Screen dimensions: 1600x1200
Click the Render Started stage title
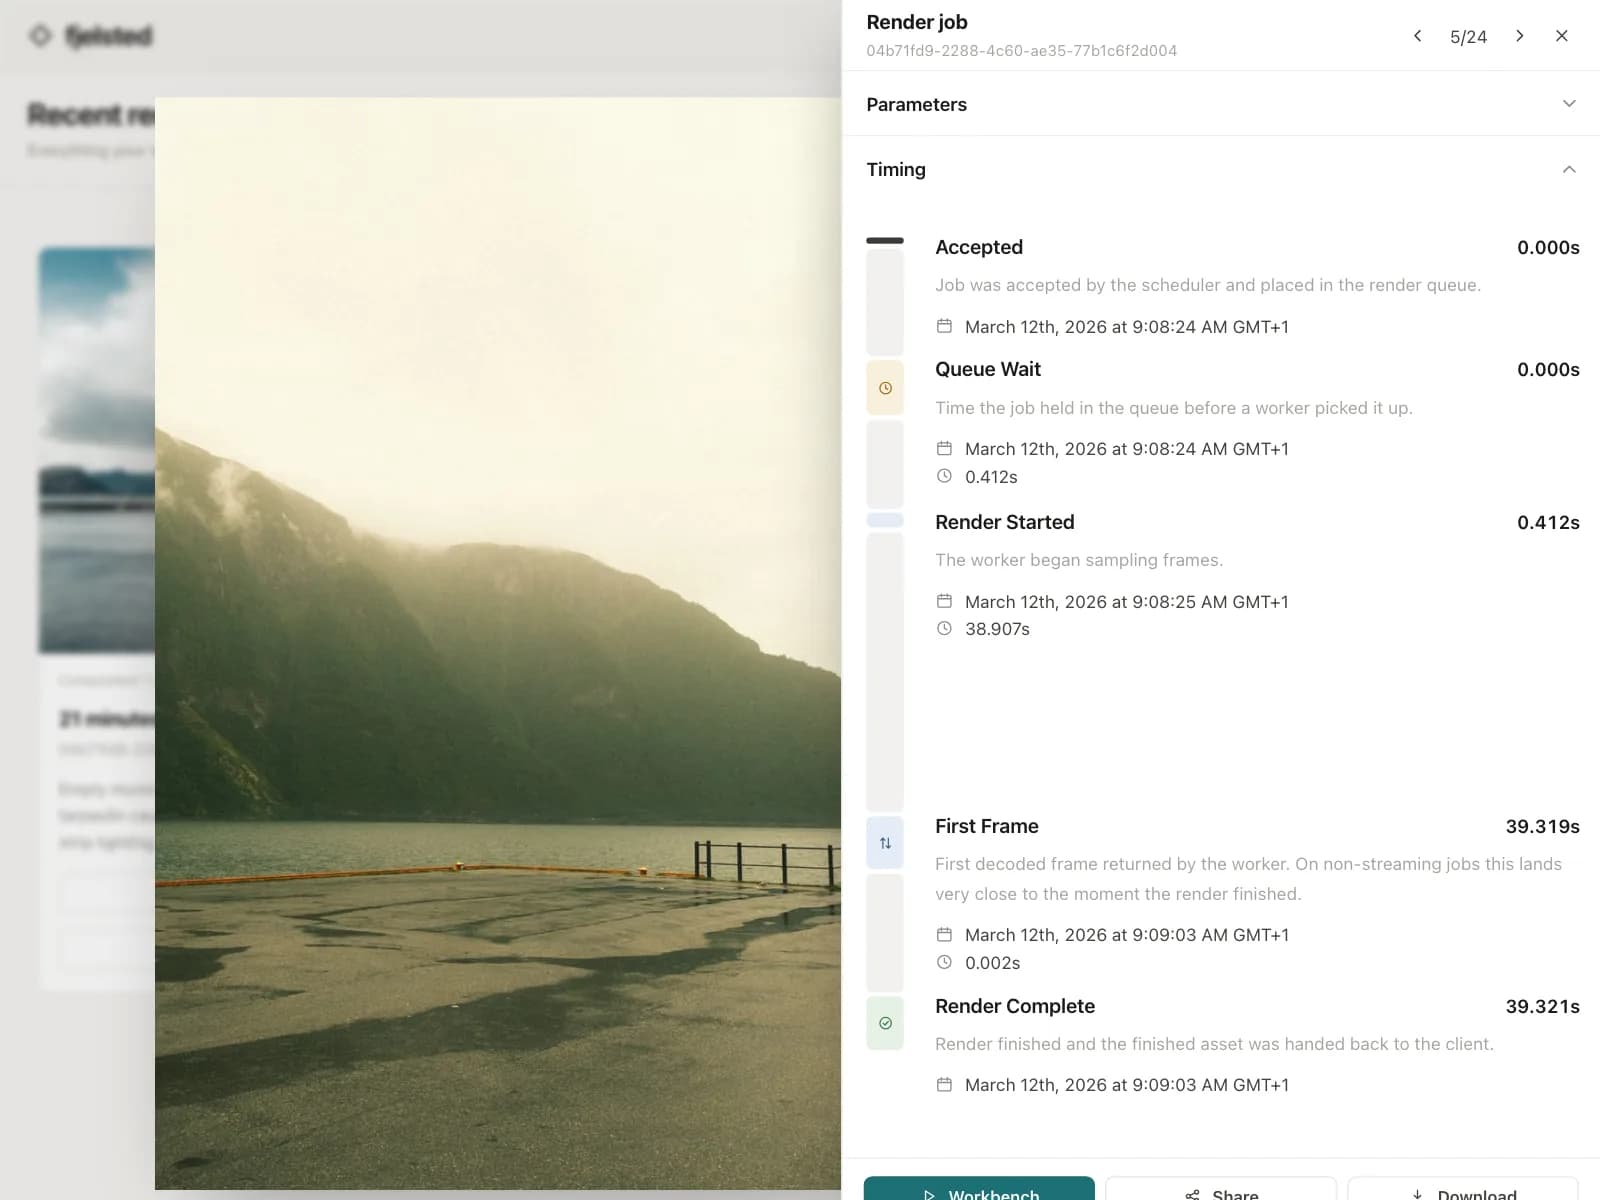[1005, 522]
